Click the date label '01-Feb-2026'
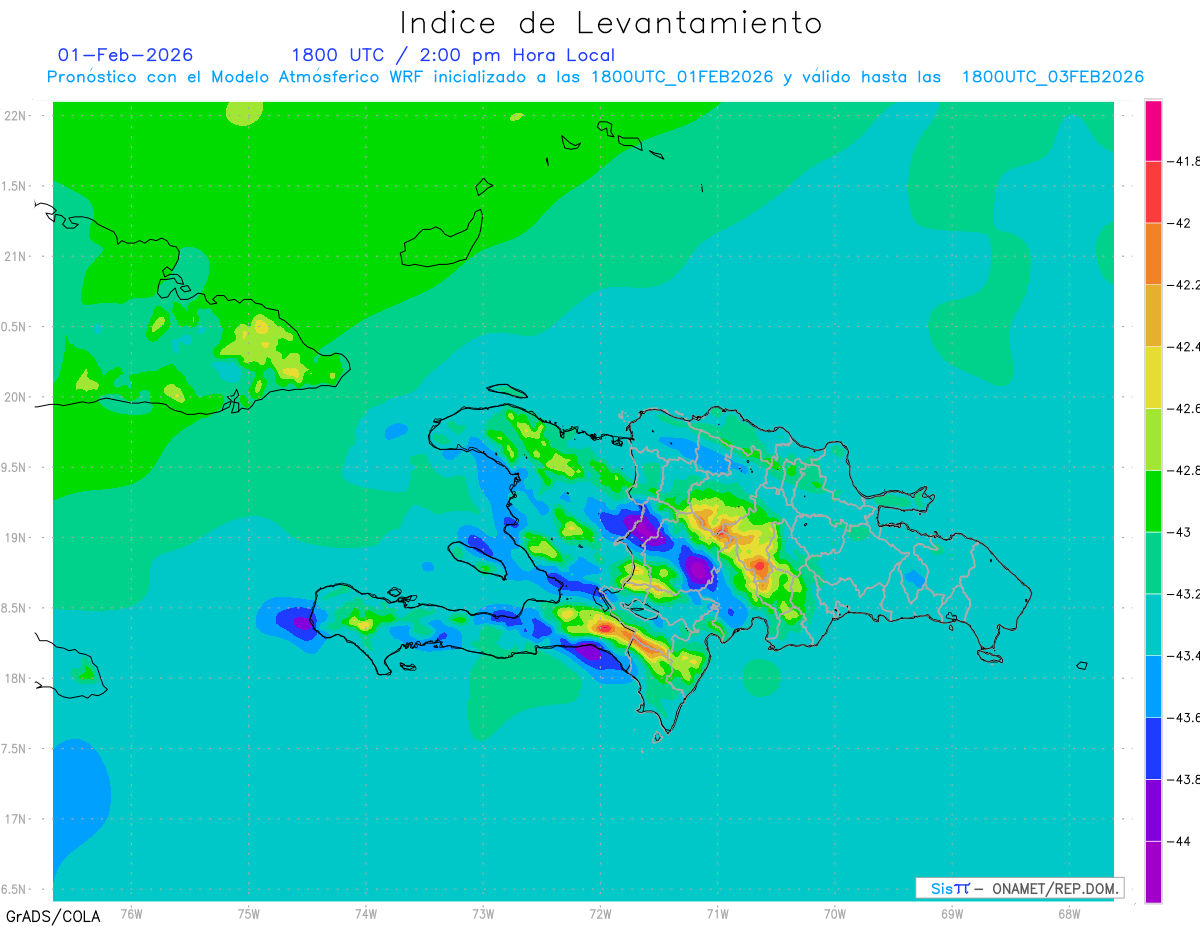This screenshot has height=927, width=1200. coord(126,55)
